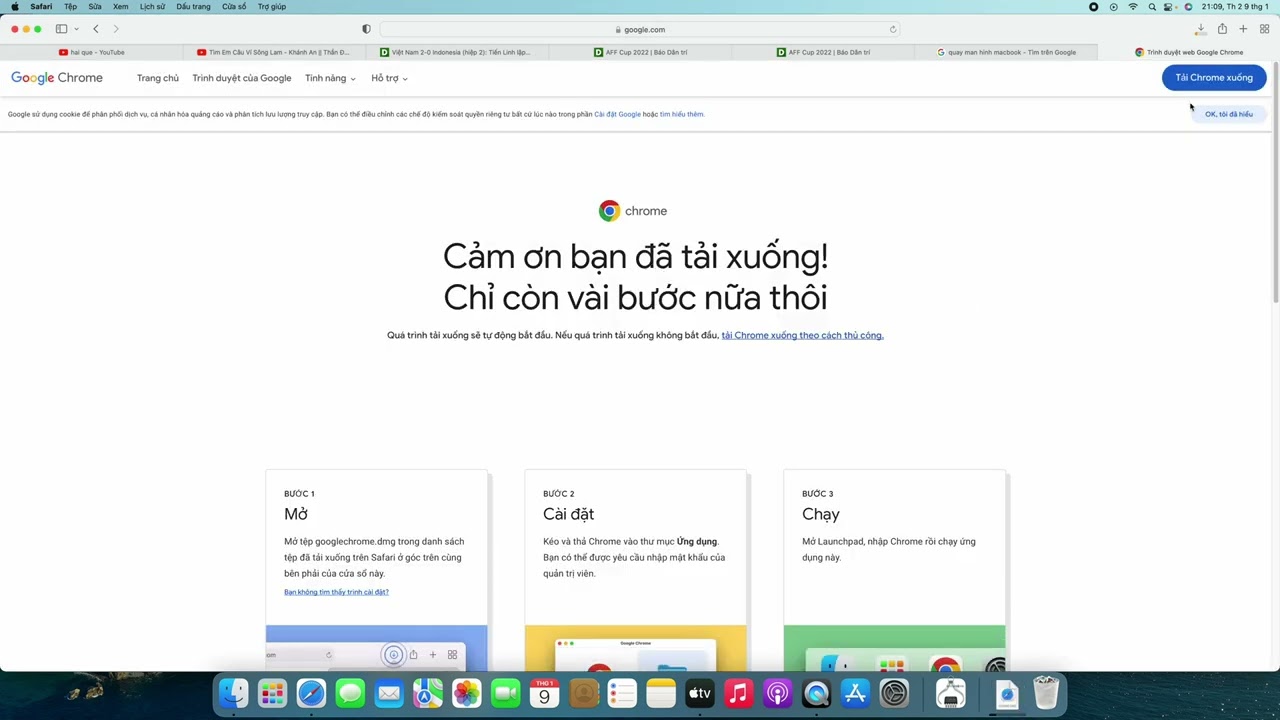Go back with Safari back arrow
The width and height of the screenshot is (1280, 720).
click(x=96, y=29)
